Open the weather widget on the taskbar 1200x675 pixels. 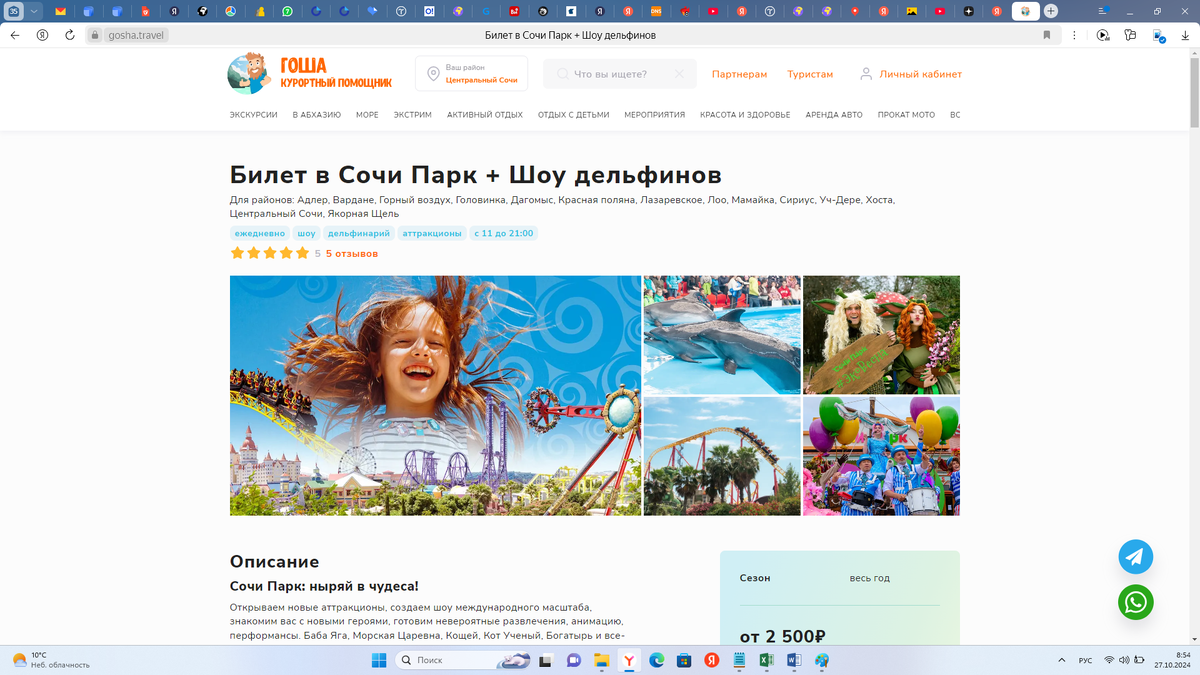(x=50, y=660)
